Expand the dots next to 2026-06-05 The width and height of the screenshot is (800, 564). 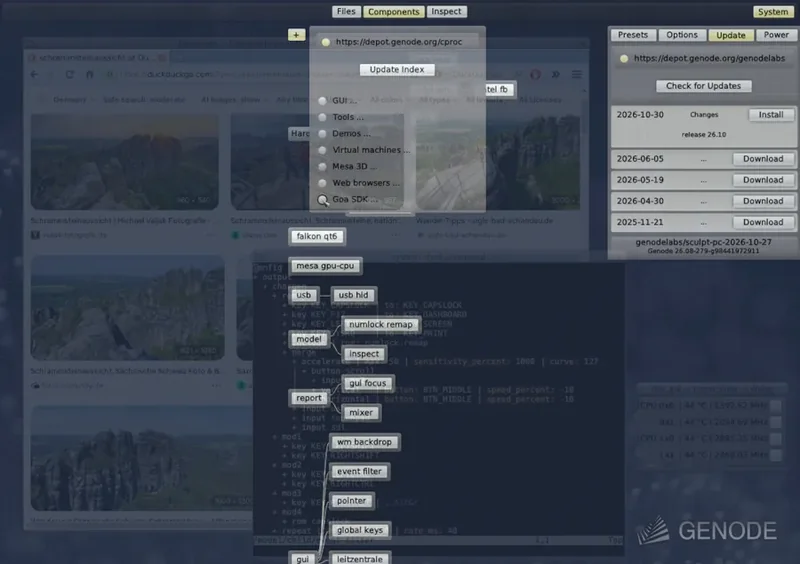coord(704,160)
